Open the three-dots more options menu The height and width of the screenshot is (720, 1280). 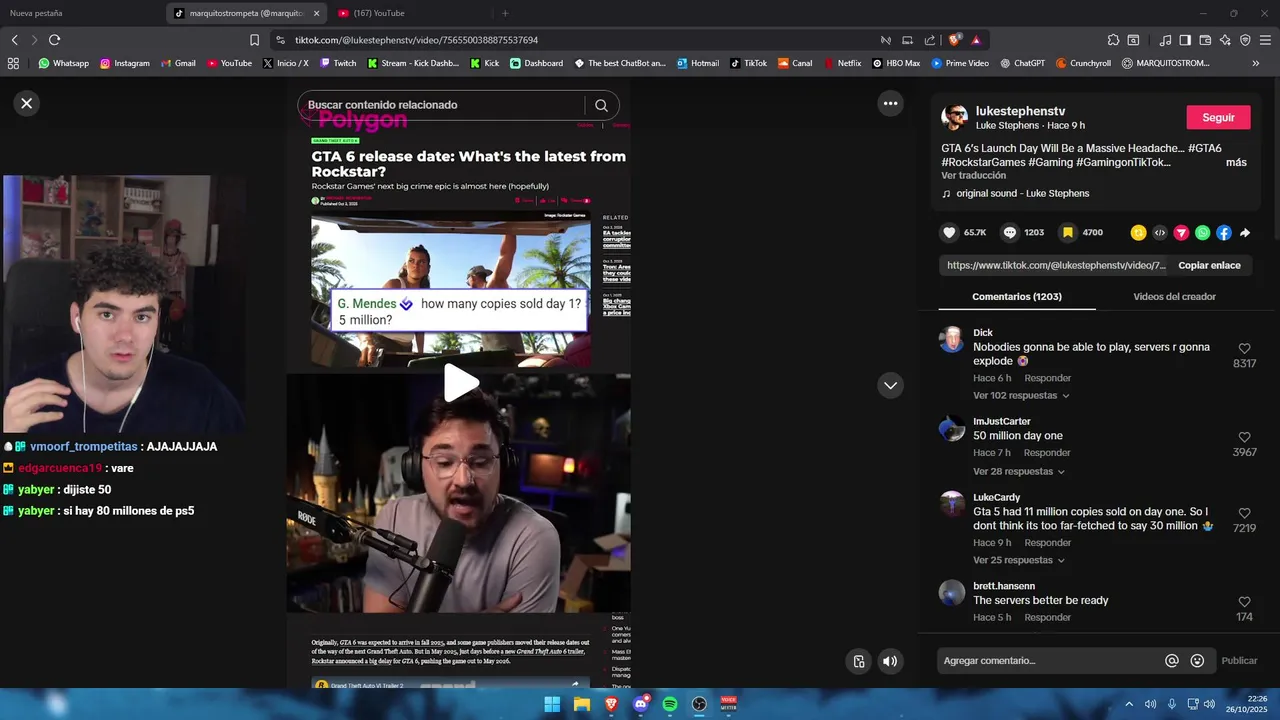(890, 103)
